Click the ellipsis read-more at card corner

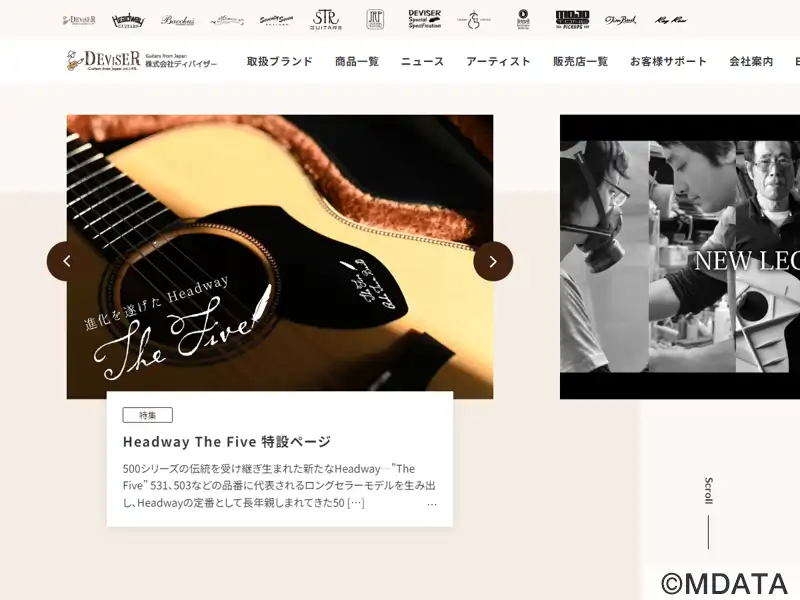pyautogui.click(x=432, y=505)
